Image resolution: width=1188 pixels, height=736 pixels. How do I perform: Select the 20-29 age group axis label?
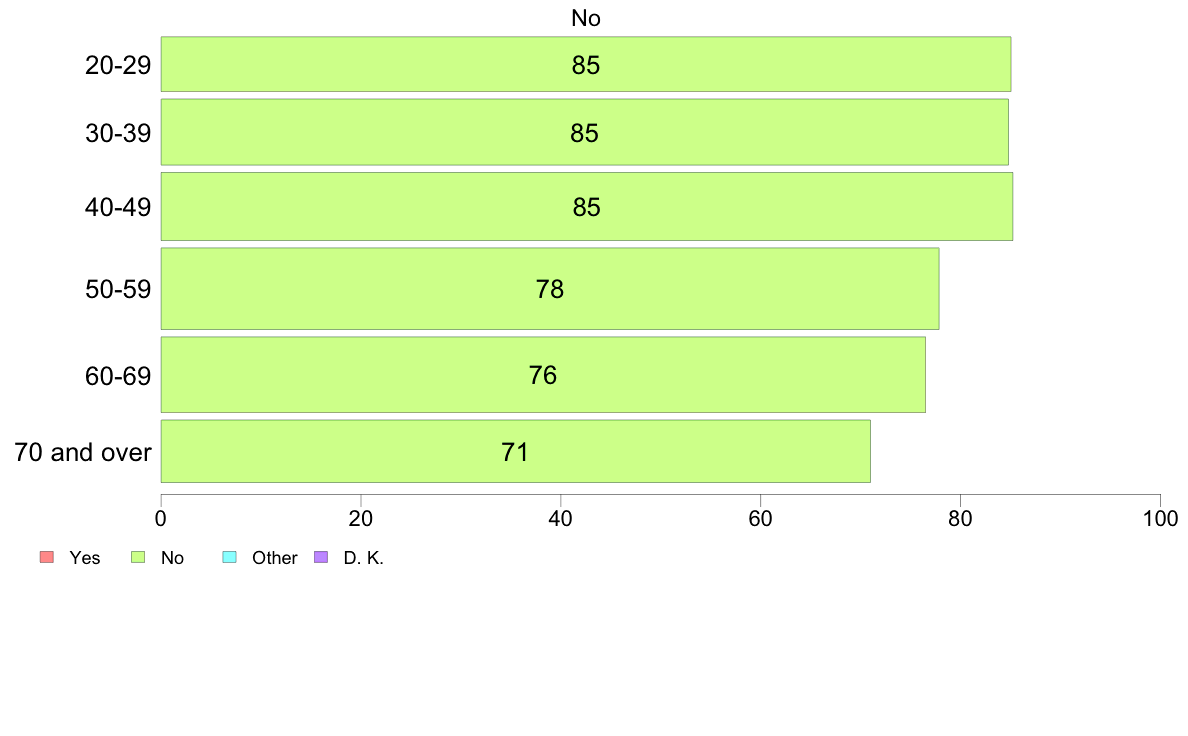pos(118,66)
